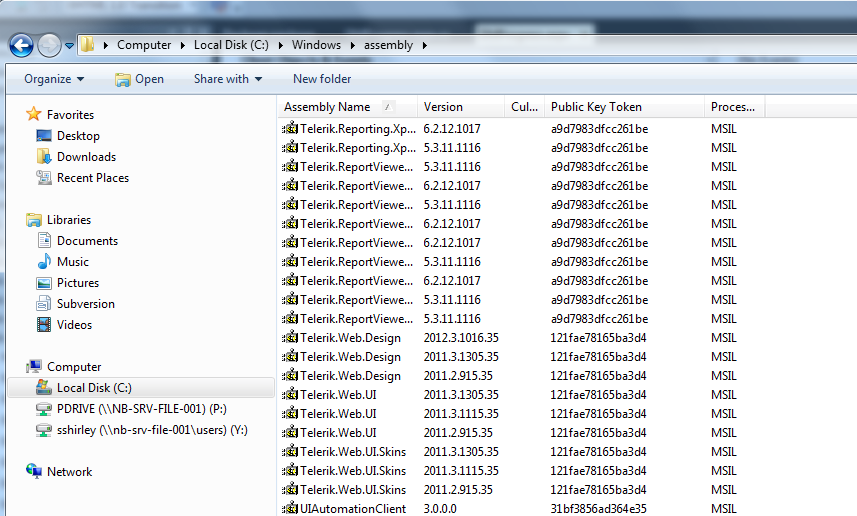The image size is (857, 516).
Task: Select Telerik.Web.Design assembly icon version 2011.3.1305.35
Action: click(x=290, y=356)
